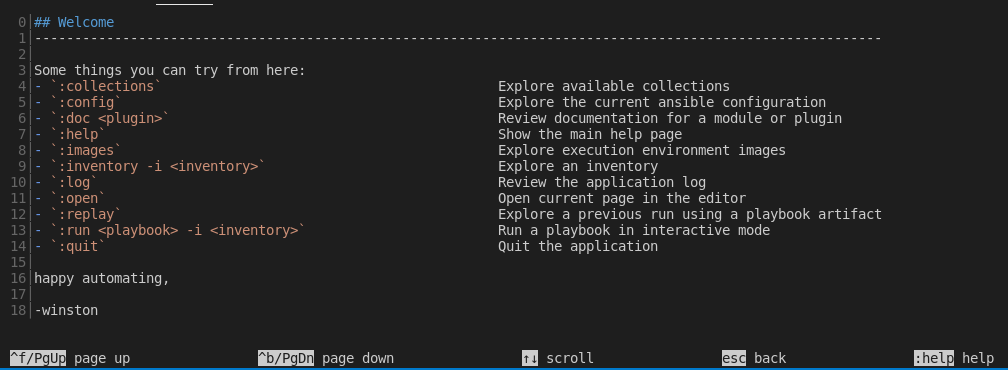1008x370 pixels.
Task: Click 'Review documentation for a module or plugin'
Action: (670, 118)
